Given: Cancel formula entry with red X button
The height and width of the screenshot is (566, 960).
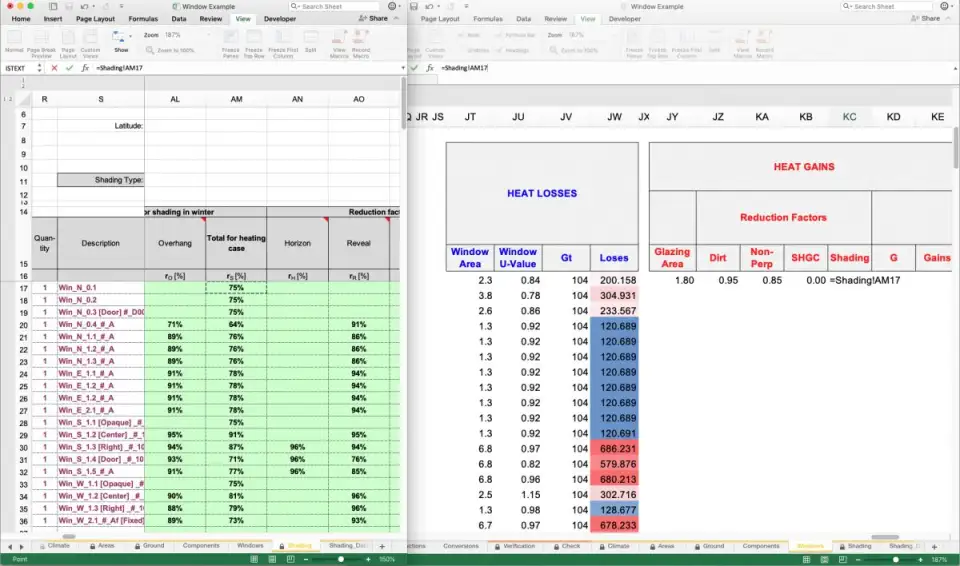Looking at the screenshot, I should (x=54, y=68).
